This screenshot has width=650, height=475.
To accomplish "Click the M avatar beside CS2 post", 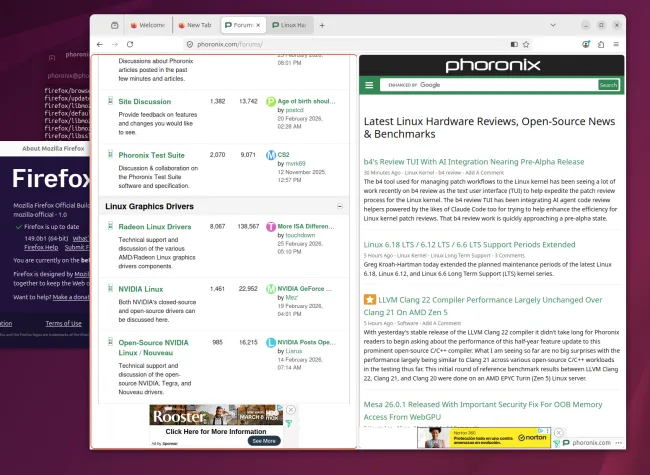I will (x=271, y=155).
